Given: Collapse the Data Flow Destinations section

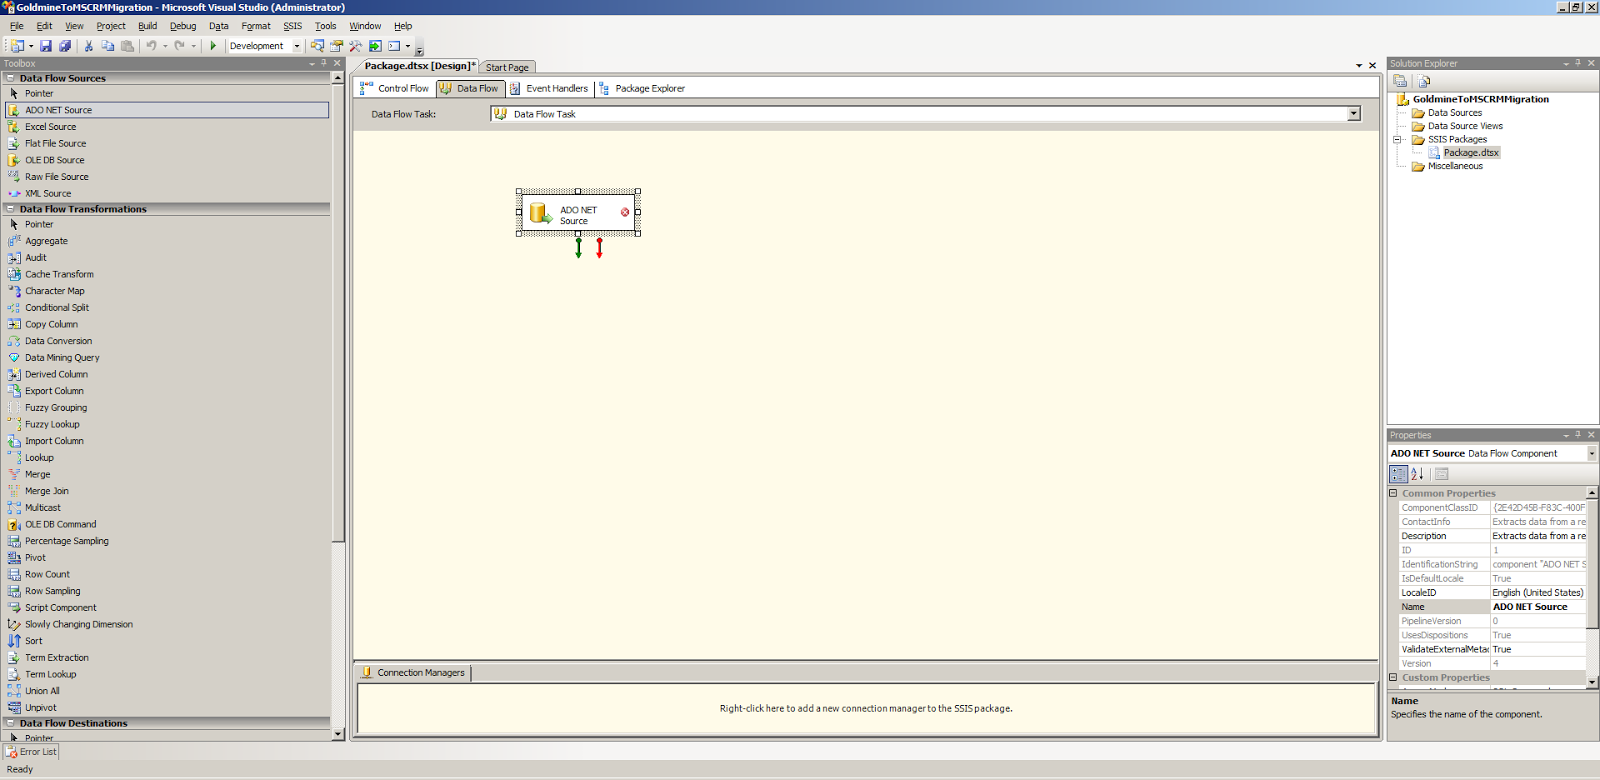Looking at the screenshot, I should point(11,723).
